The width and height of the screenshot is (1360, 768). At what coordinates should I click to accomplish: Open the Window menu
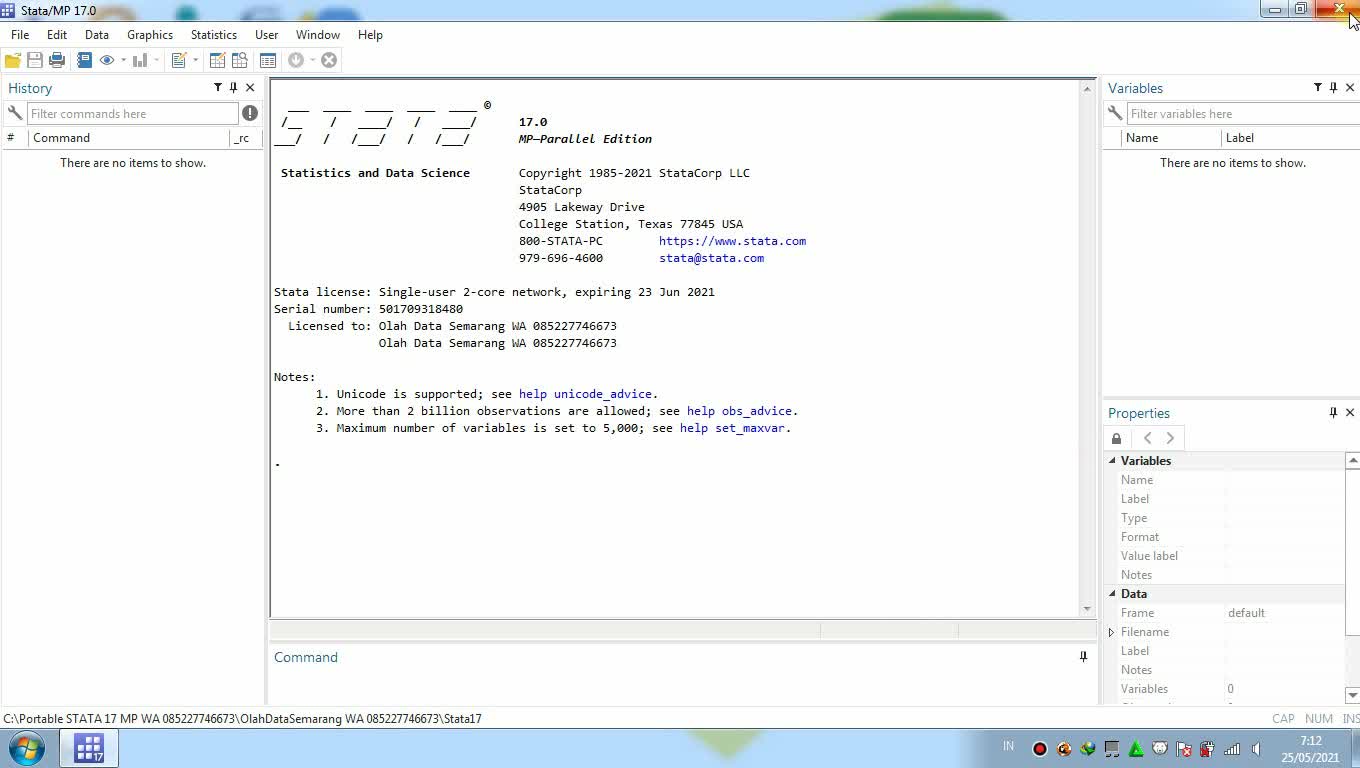tap(318, 34)
